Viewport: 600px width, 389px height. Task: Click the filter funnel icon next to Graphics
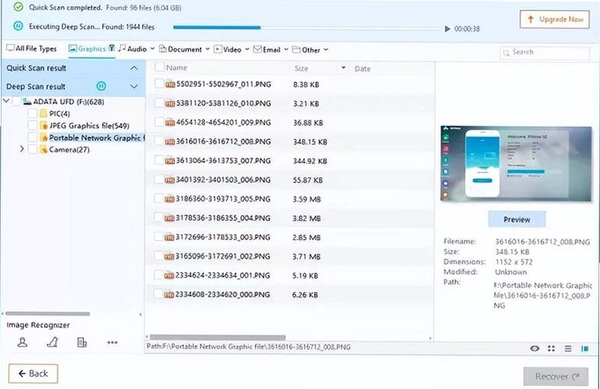(111, 48)
